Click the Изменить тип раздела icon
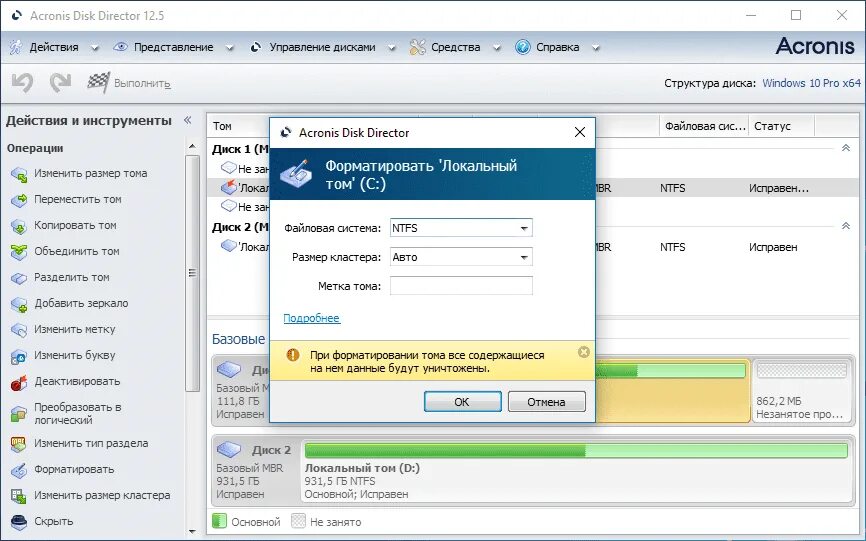The height and width of the screenshot is (541, 866). tap(19, 444)
